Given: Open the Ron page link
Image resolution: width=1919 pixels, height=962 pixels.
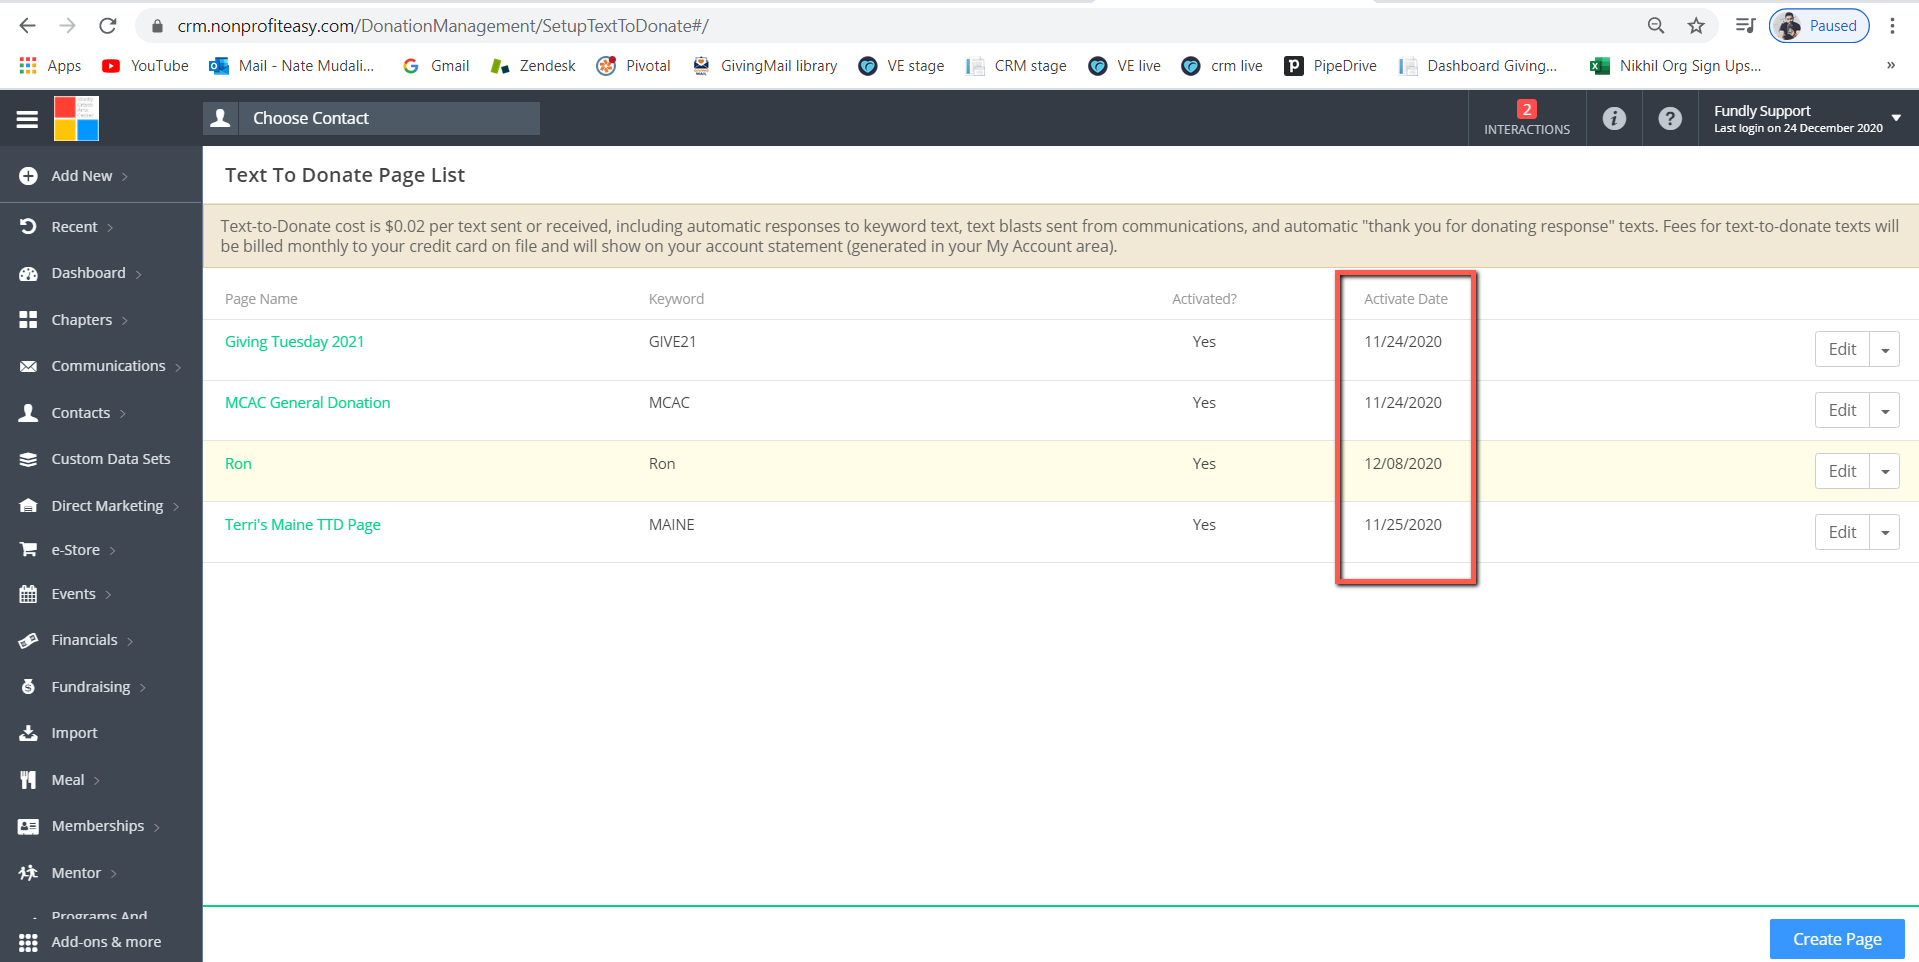Looking at the screenshot, I should [238, 464].
